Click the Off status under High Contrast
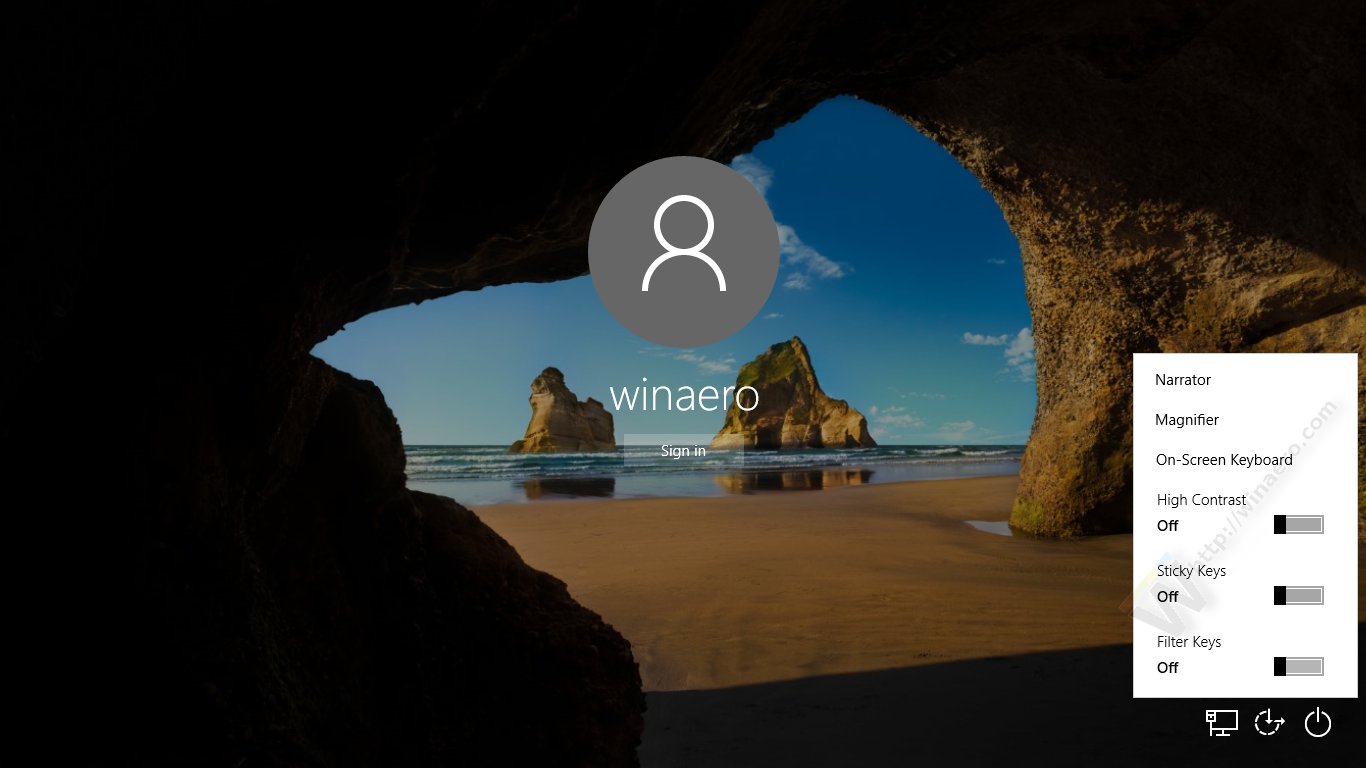 tap(1167, 526)
